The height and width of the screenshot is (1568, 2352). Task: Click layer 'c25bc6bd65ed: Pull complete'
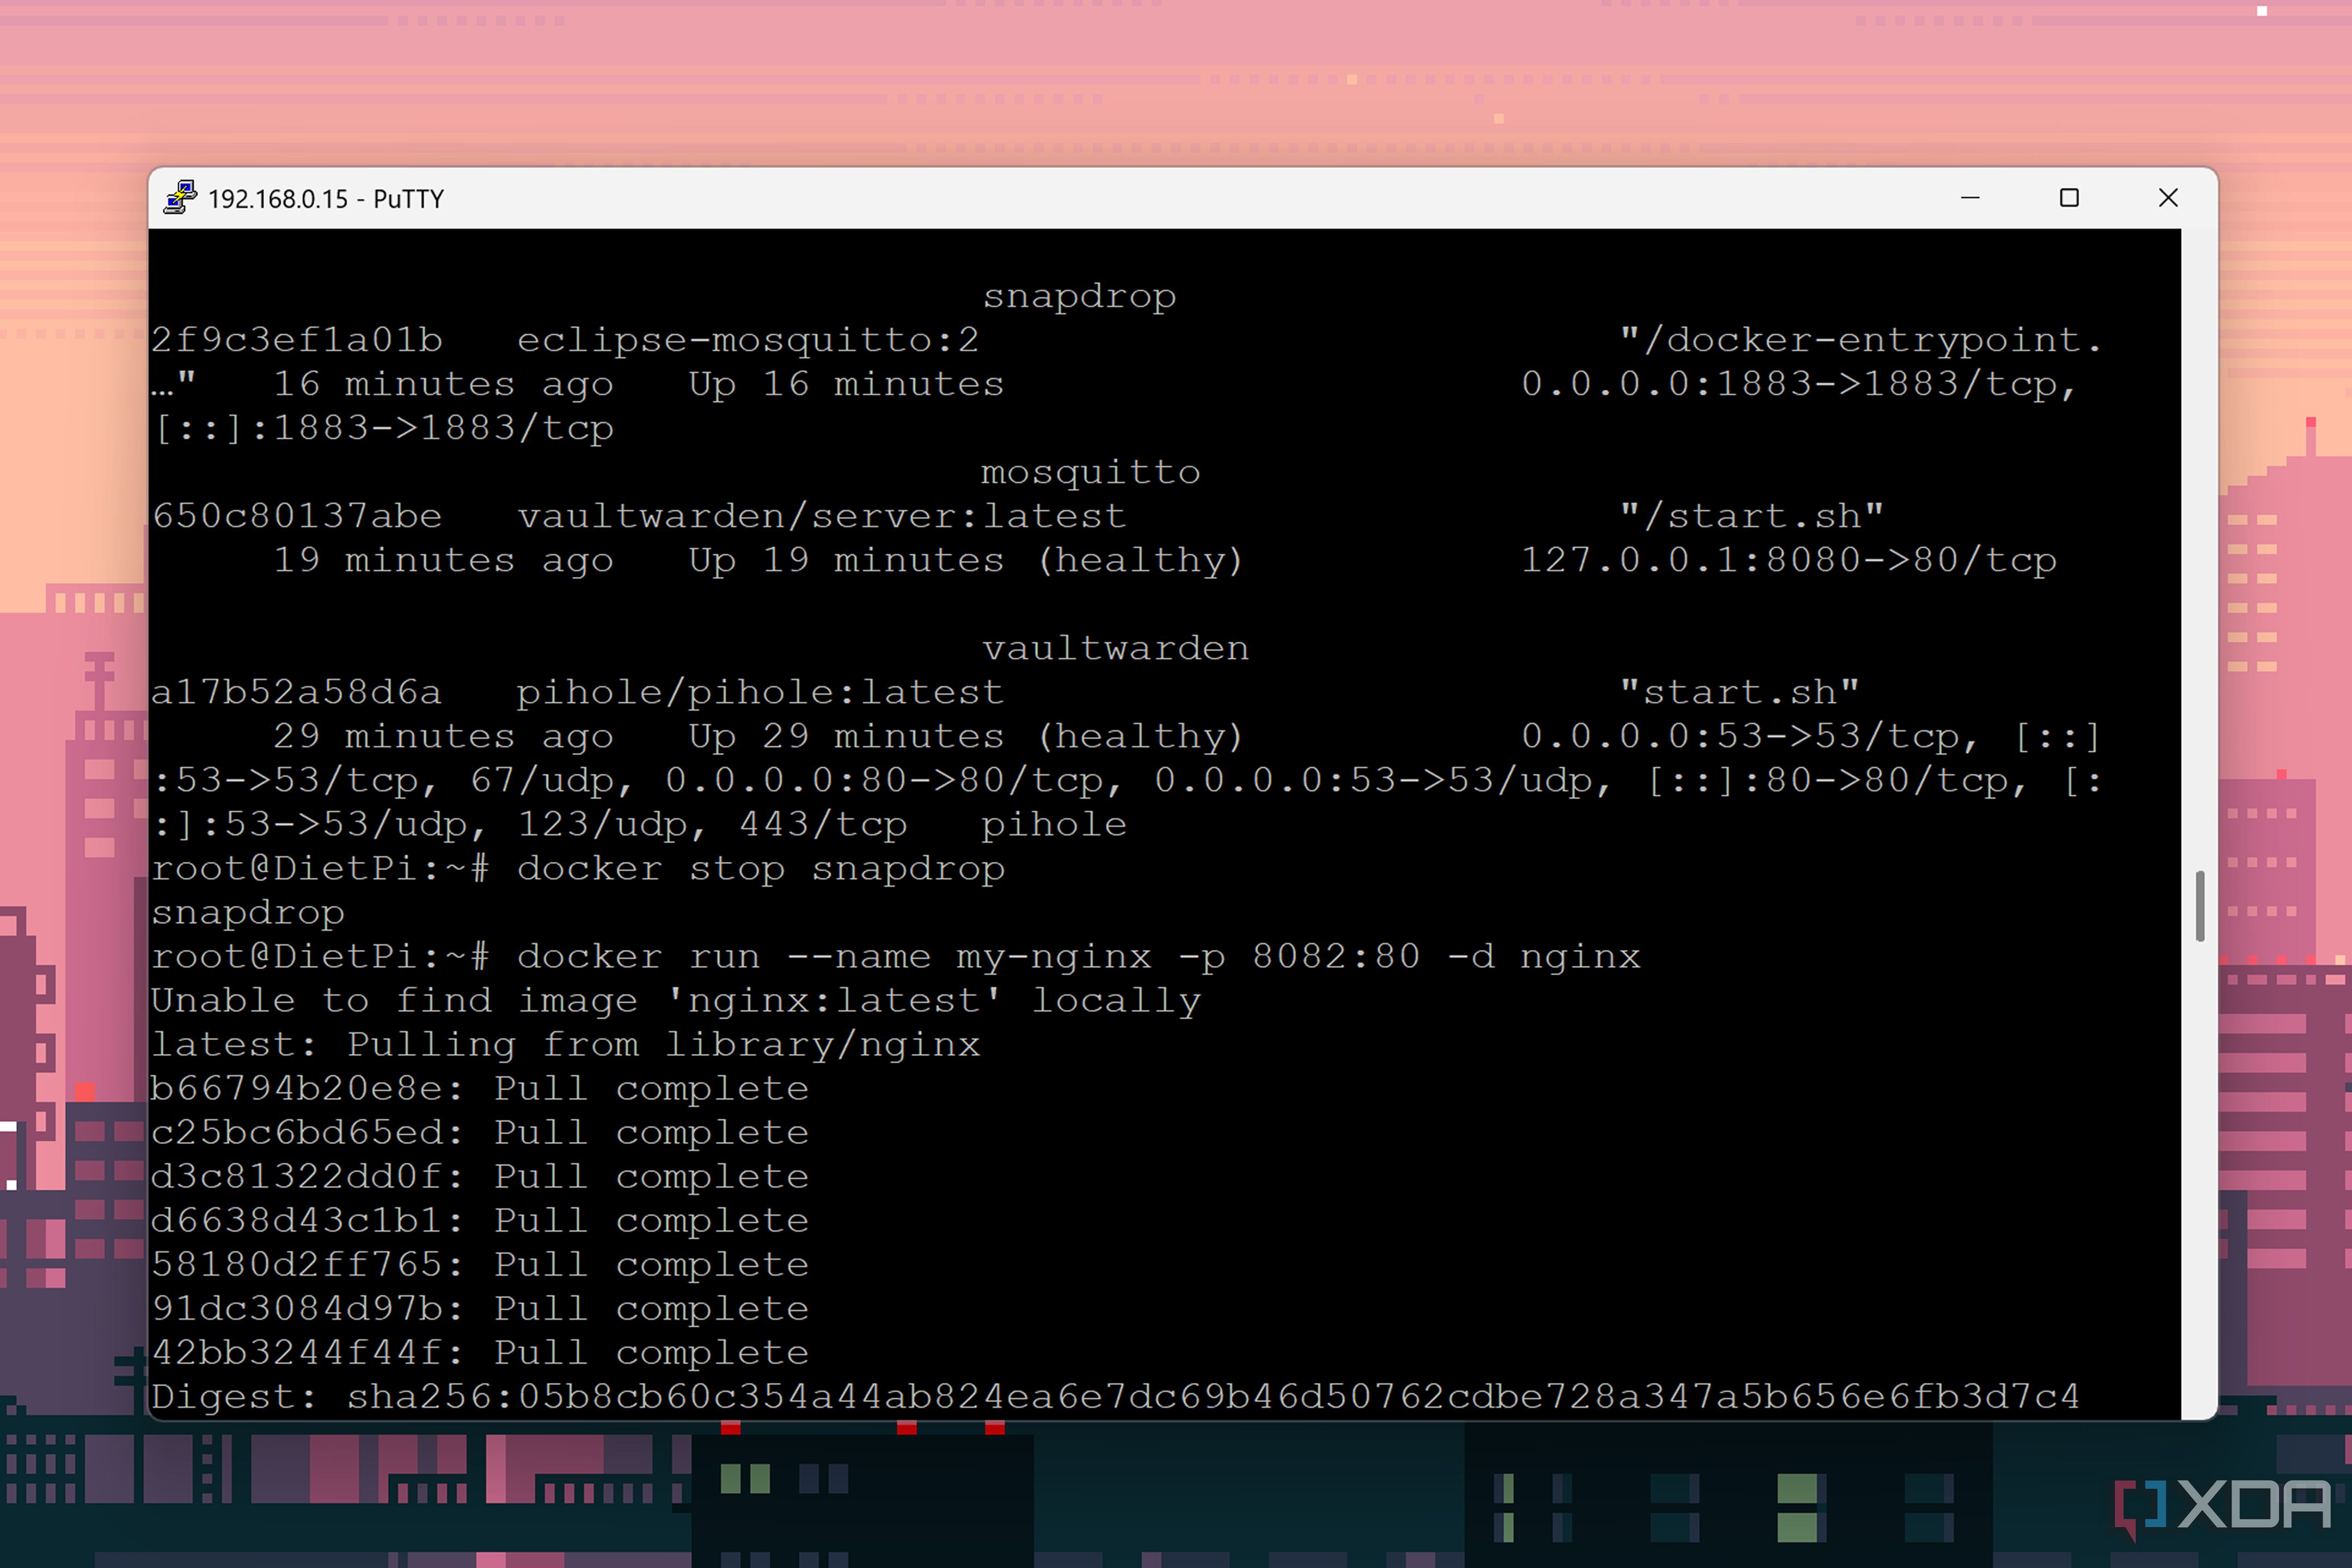pos(480,1132)
